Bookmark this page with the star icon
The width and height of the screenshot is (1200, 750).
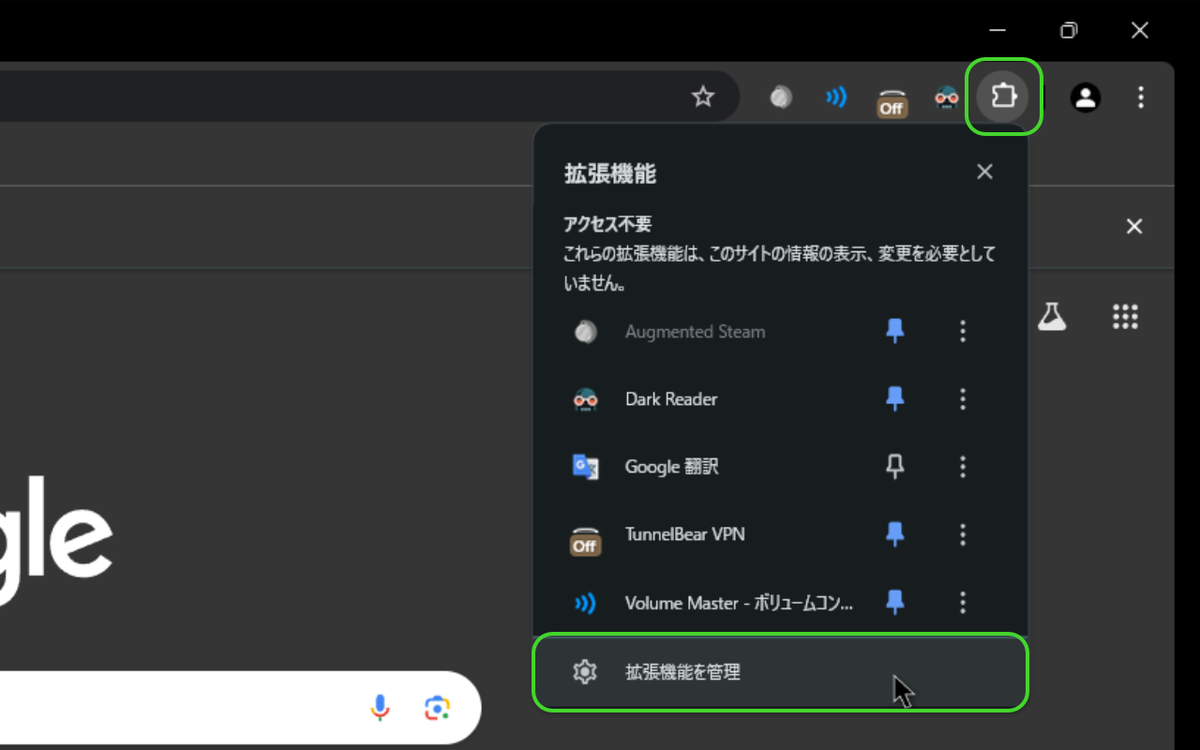point(703,97)
